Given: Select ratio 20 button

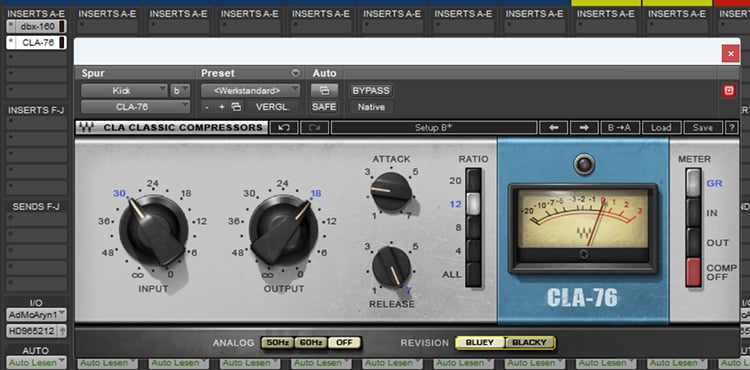Looking at the screenshot, I should [474, 180].
